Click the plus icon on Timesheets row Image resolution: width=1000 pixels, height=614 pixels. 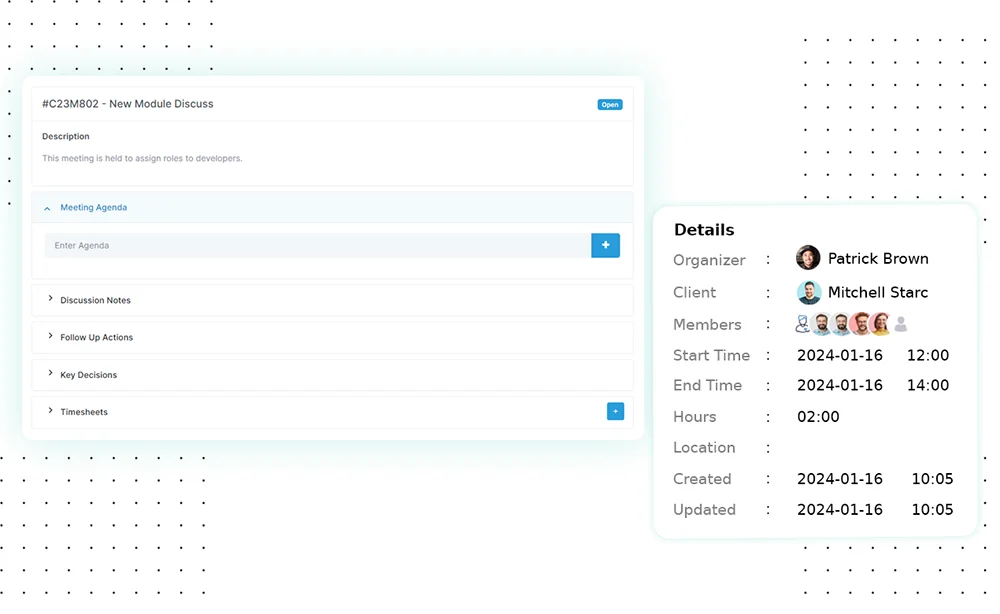[615, 411]
